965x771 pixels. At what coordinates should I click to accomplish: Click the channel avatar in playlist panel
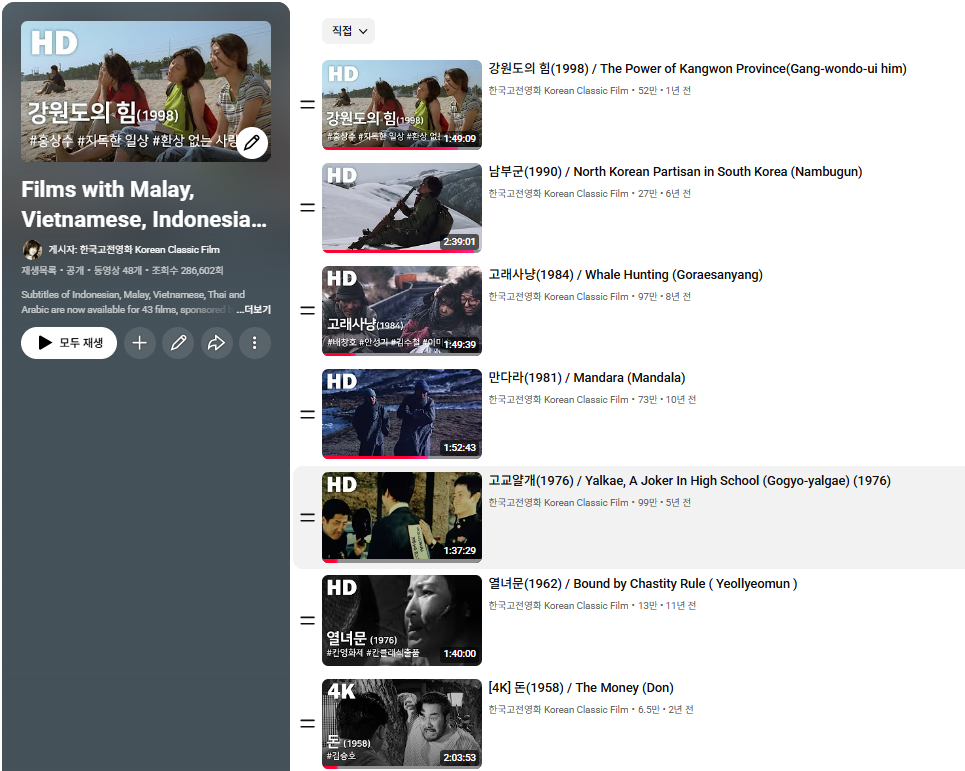click(32, 250)
